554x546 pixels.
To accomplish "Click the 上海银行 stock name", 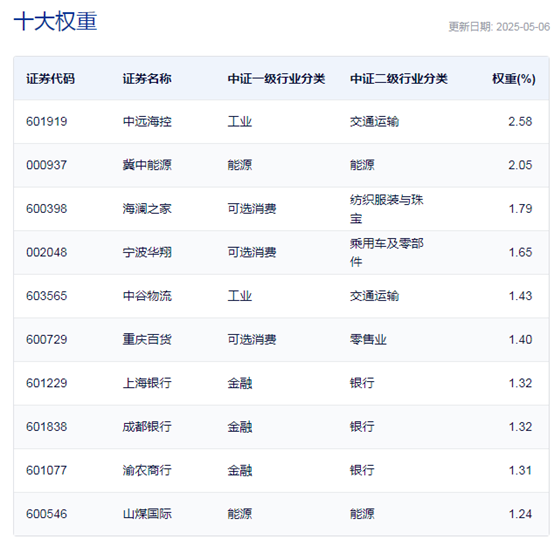I will [x=147, y=383].
